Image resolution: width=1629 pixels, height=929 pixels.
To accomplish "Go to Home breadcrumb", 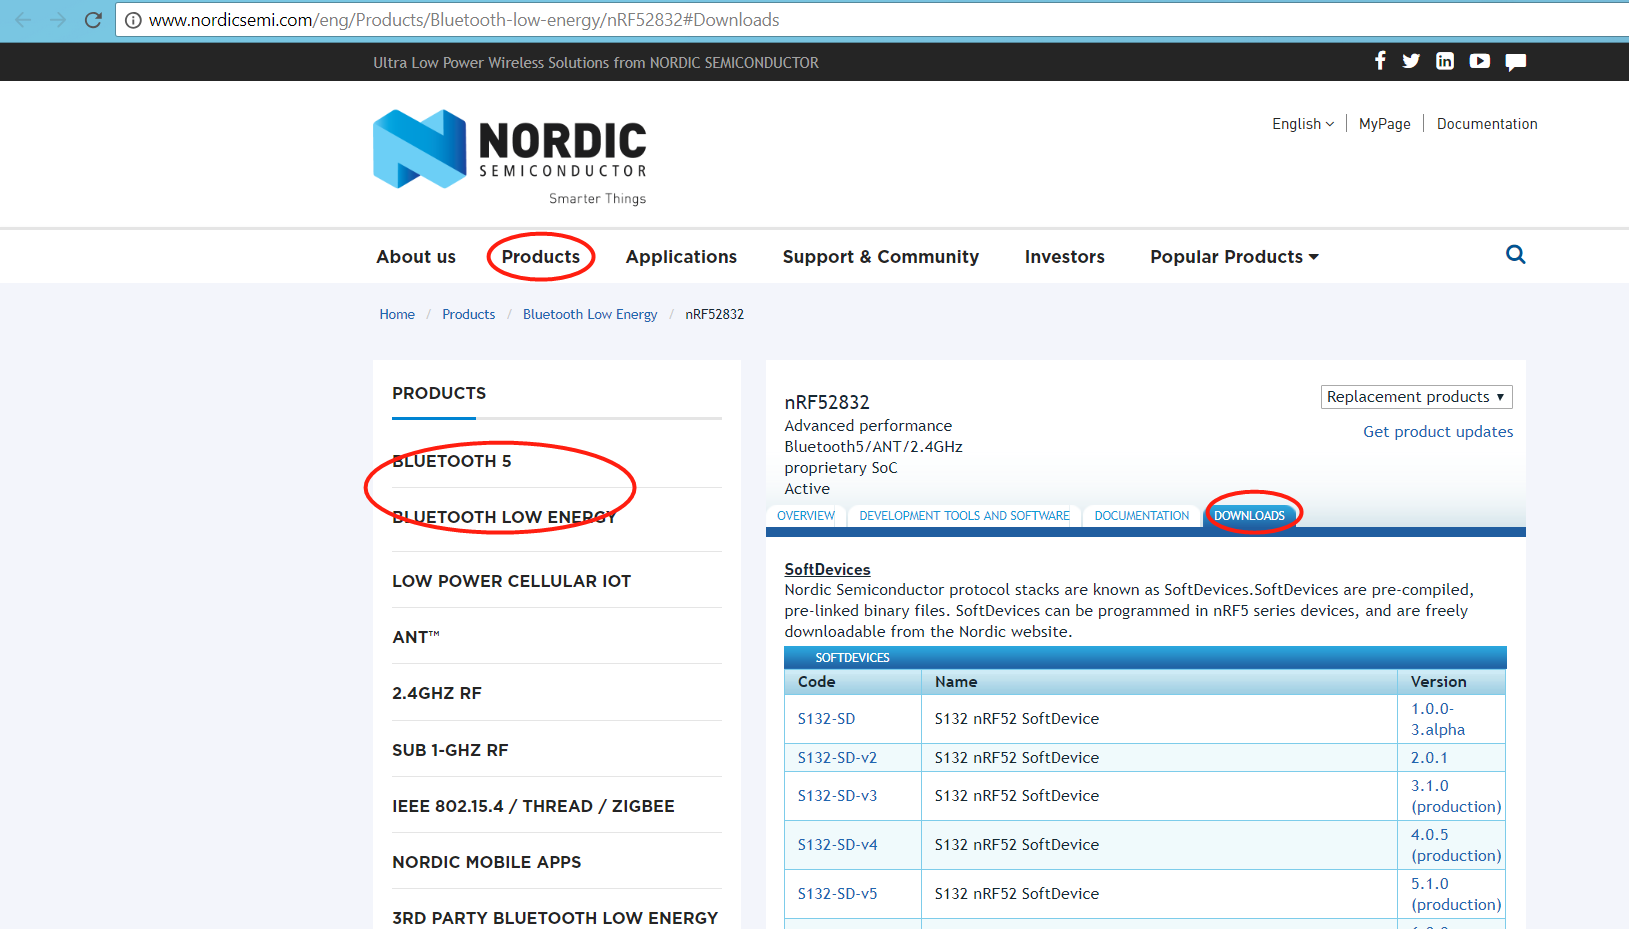I will [x=397, y=314].
